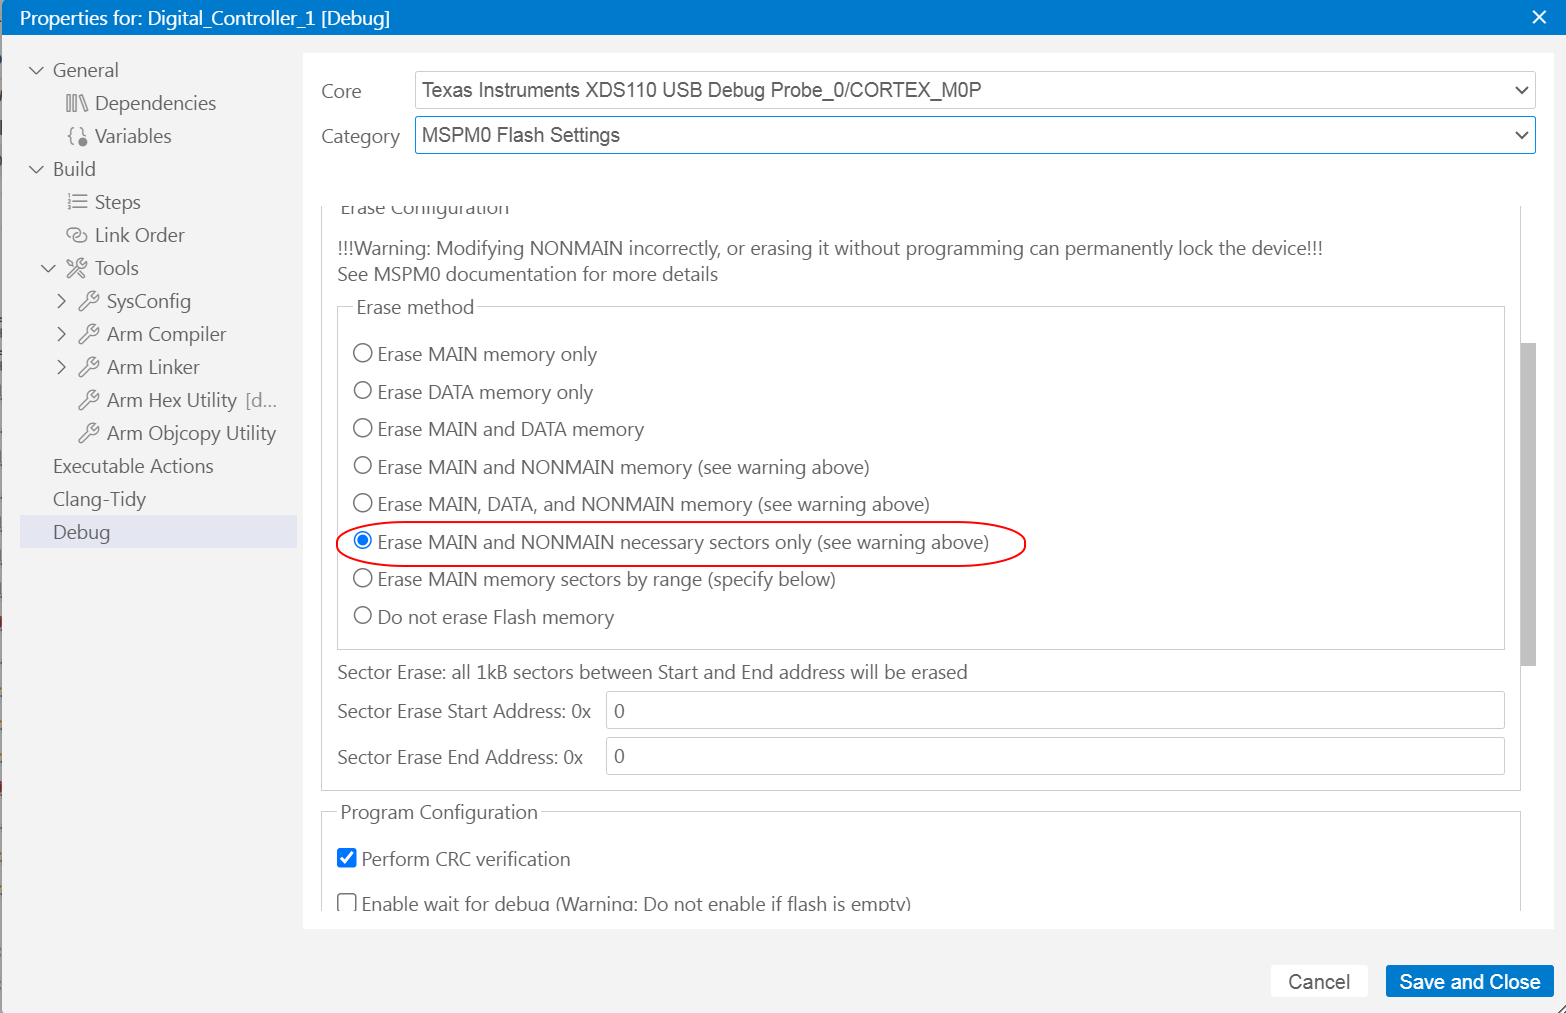Open Arm Objcopy Utility settings

pos(90,432)
